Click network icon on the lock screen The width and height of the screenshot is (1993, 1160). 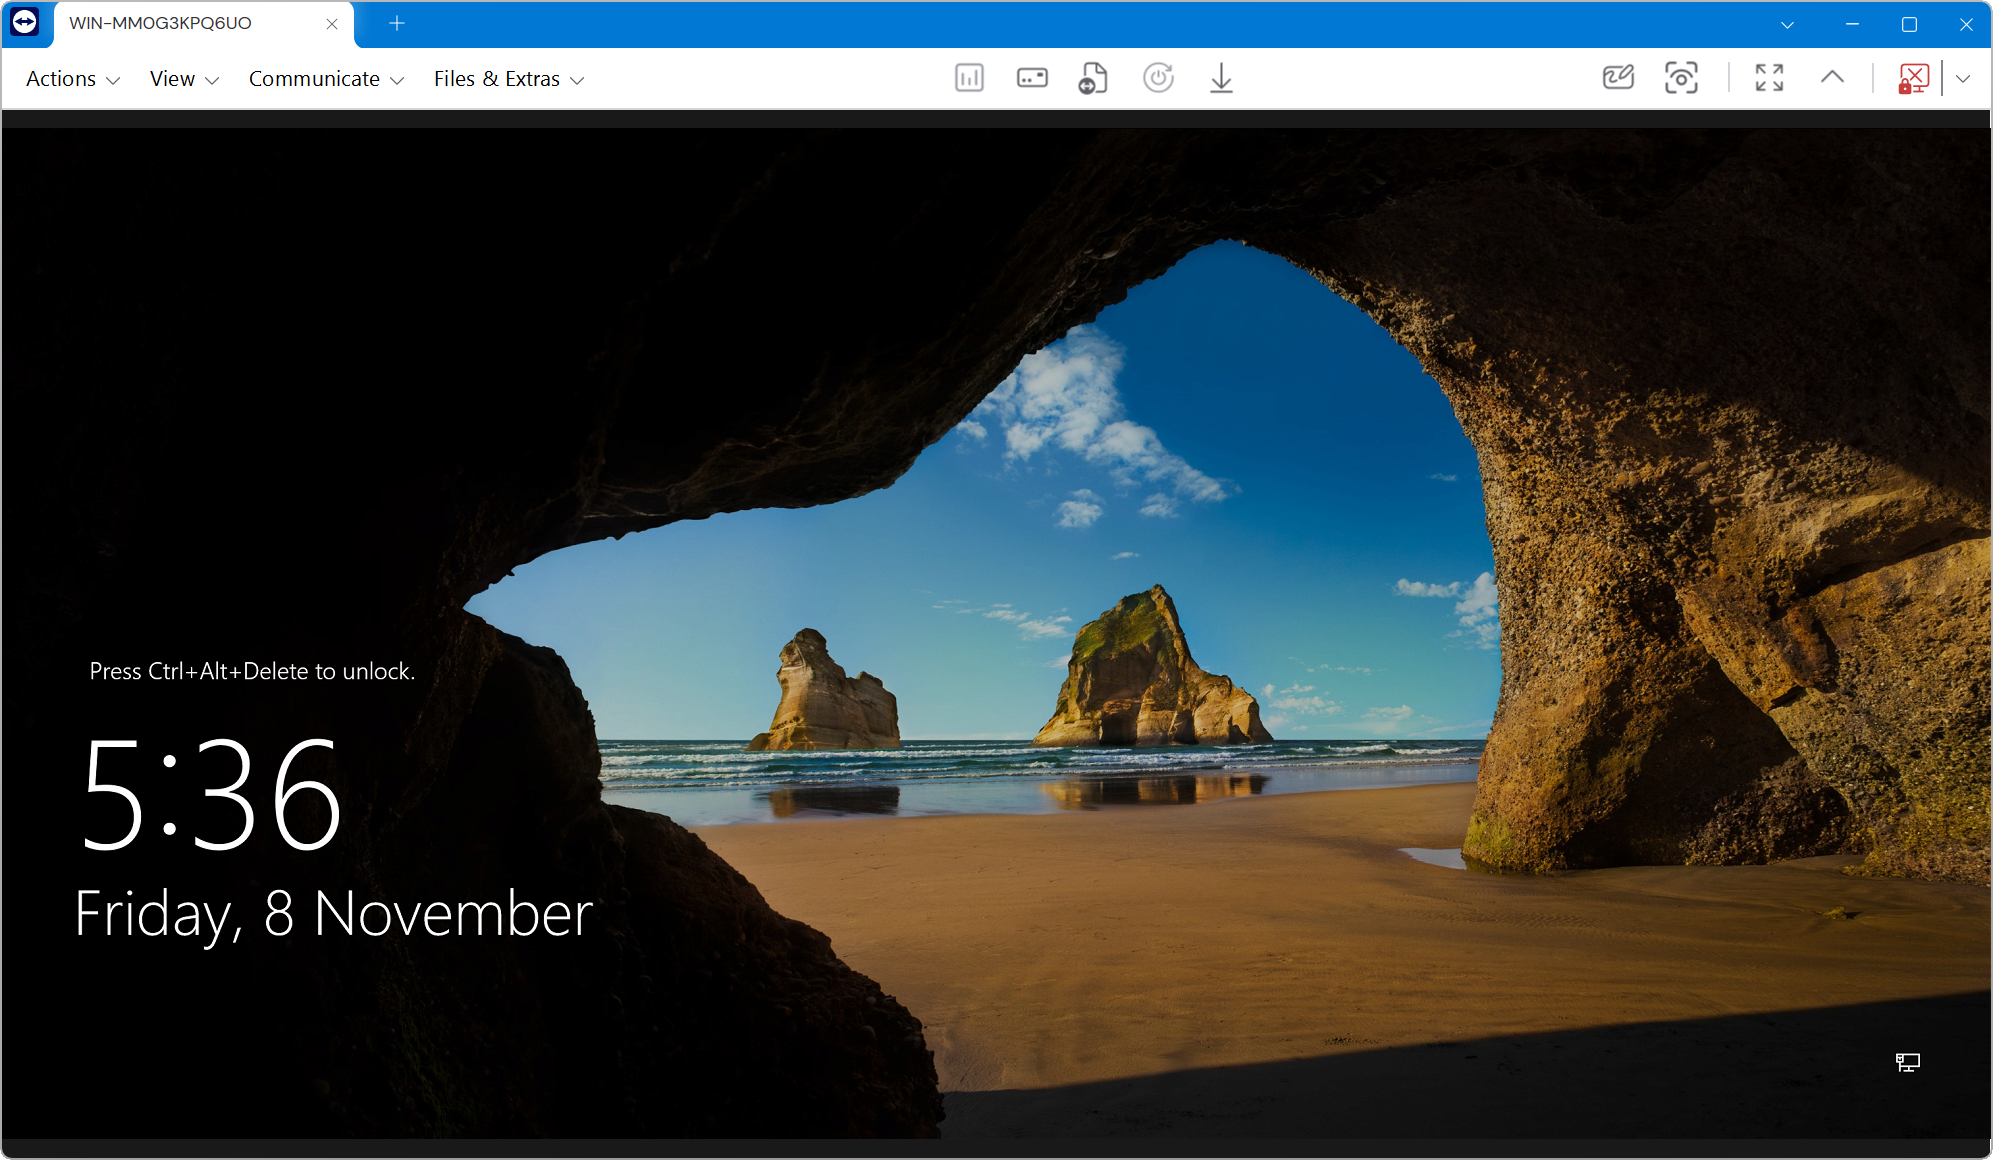pyautogui.click(x=1907, y=1062)
